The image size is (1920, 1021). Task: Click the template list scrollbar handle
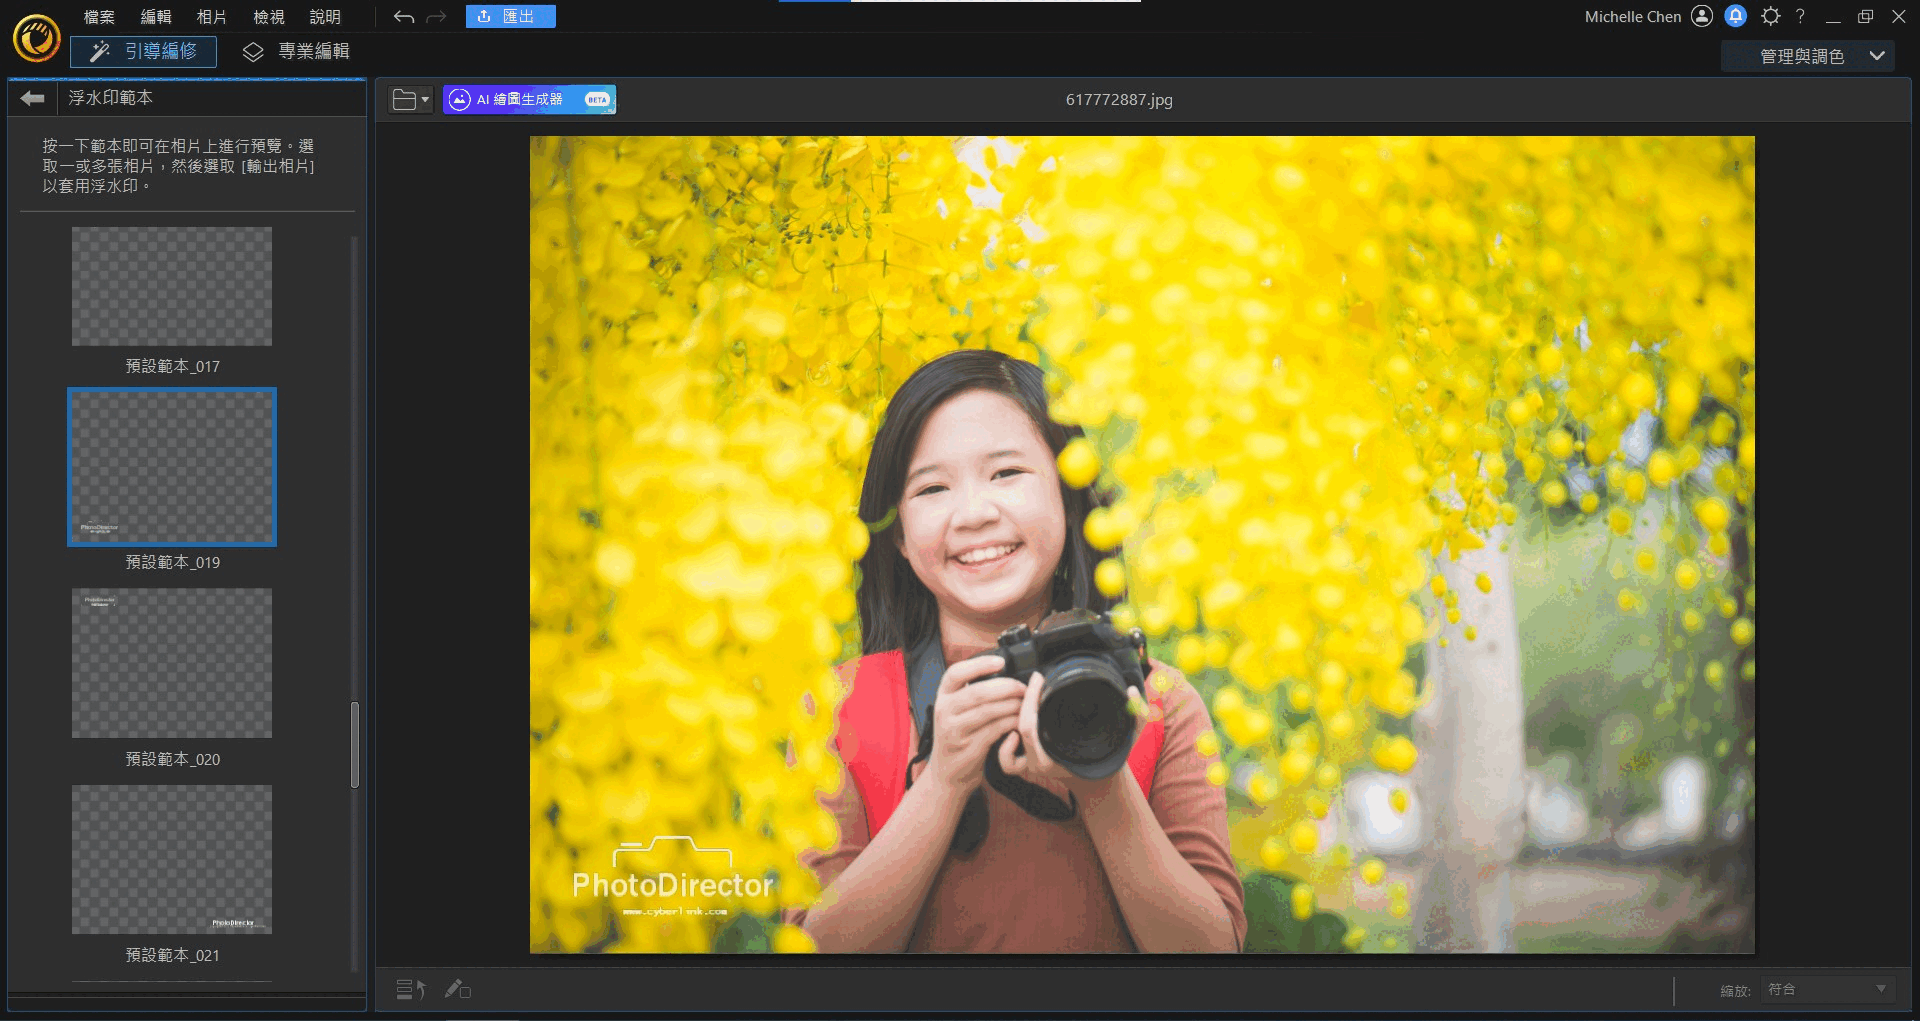click(x=355, y=745)
